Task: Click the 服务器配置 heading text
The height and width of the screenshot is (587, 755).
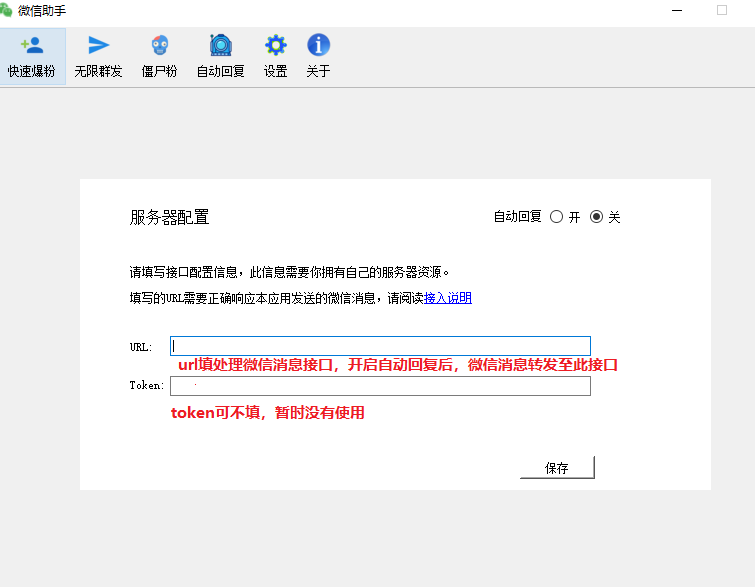Action: [x=169, y=217]
